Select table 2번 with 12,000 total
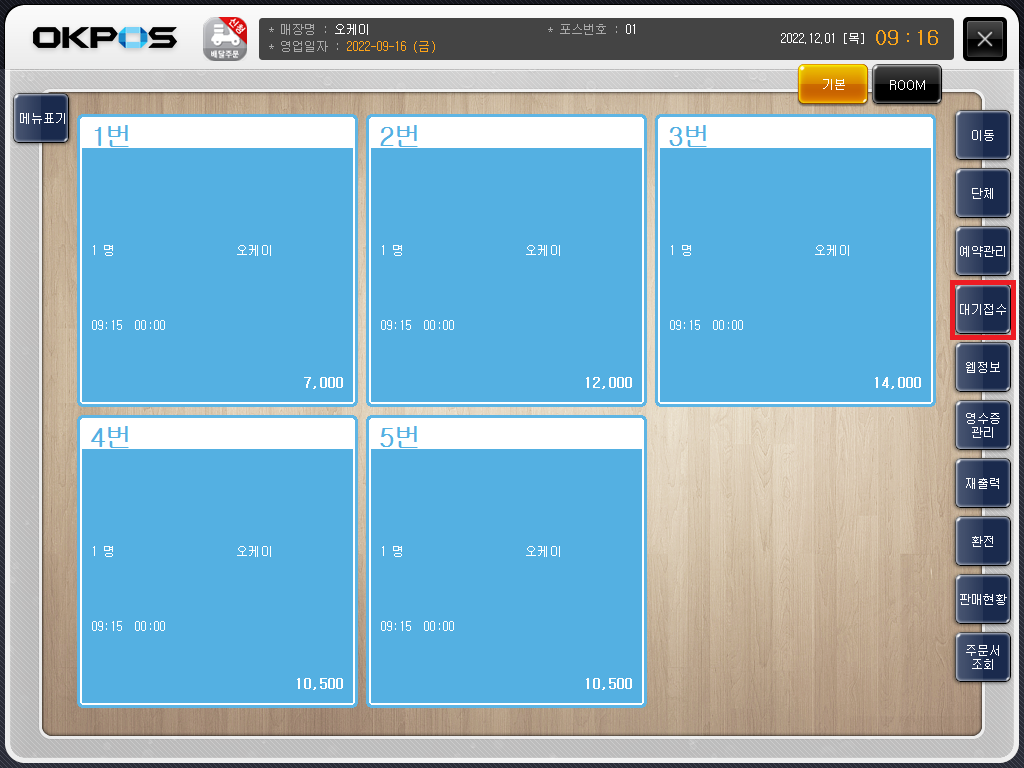Viewport: 1024px width, 768px height. click(x=506, y=260)
